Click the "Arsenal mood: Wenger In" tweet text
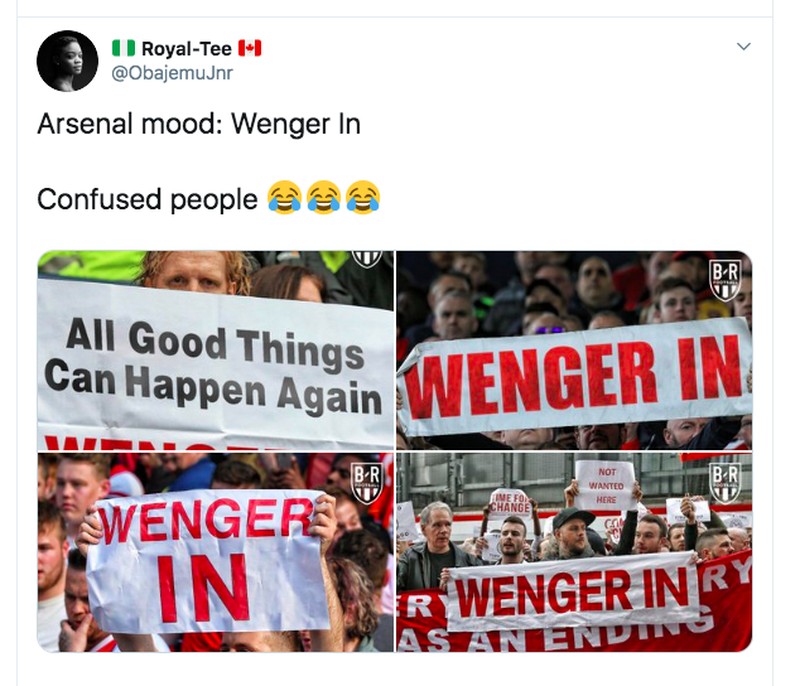 (x=198, y=125)
